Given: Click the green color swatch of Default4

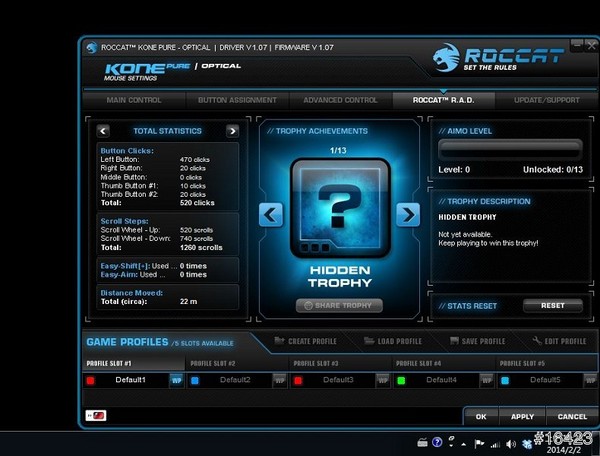Looking at the screenshot, I should [400, 380].
